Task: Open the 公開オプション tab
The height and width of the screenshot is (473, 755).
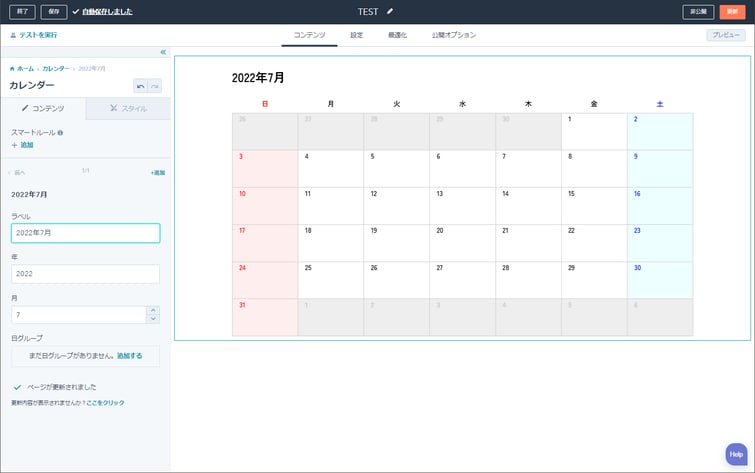Action: 454,35
